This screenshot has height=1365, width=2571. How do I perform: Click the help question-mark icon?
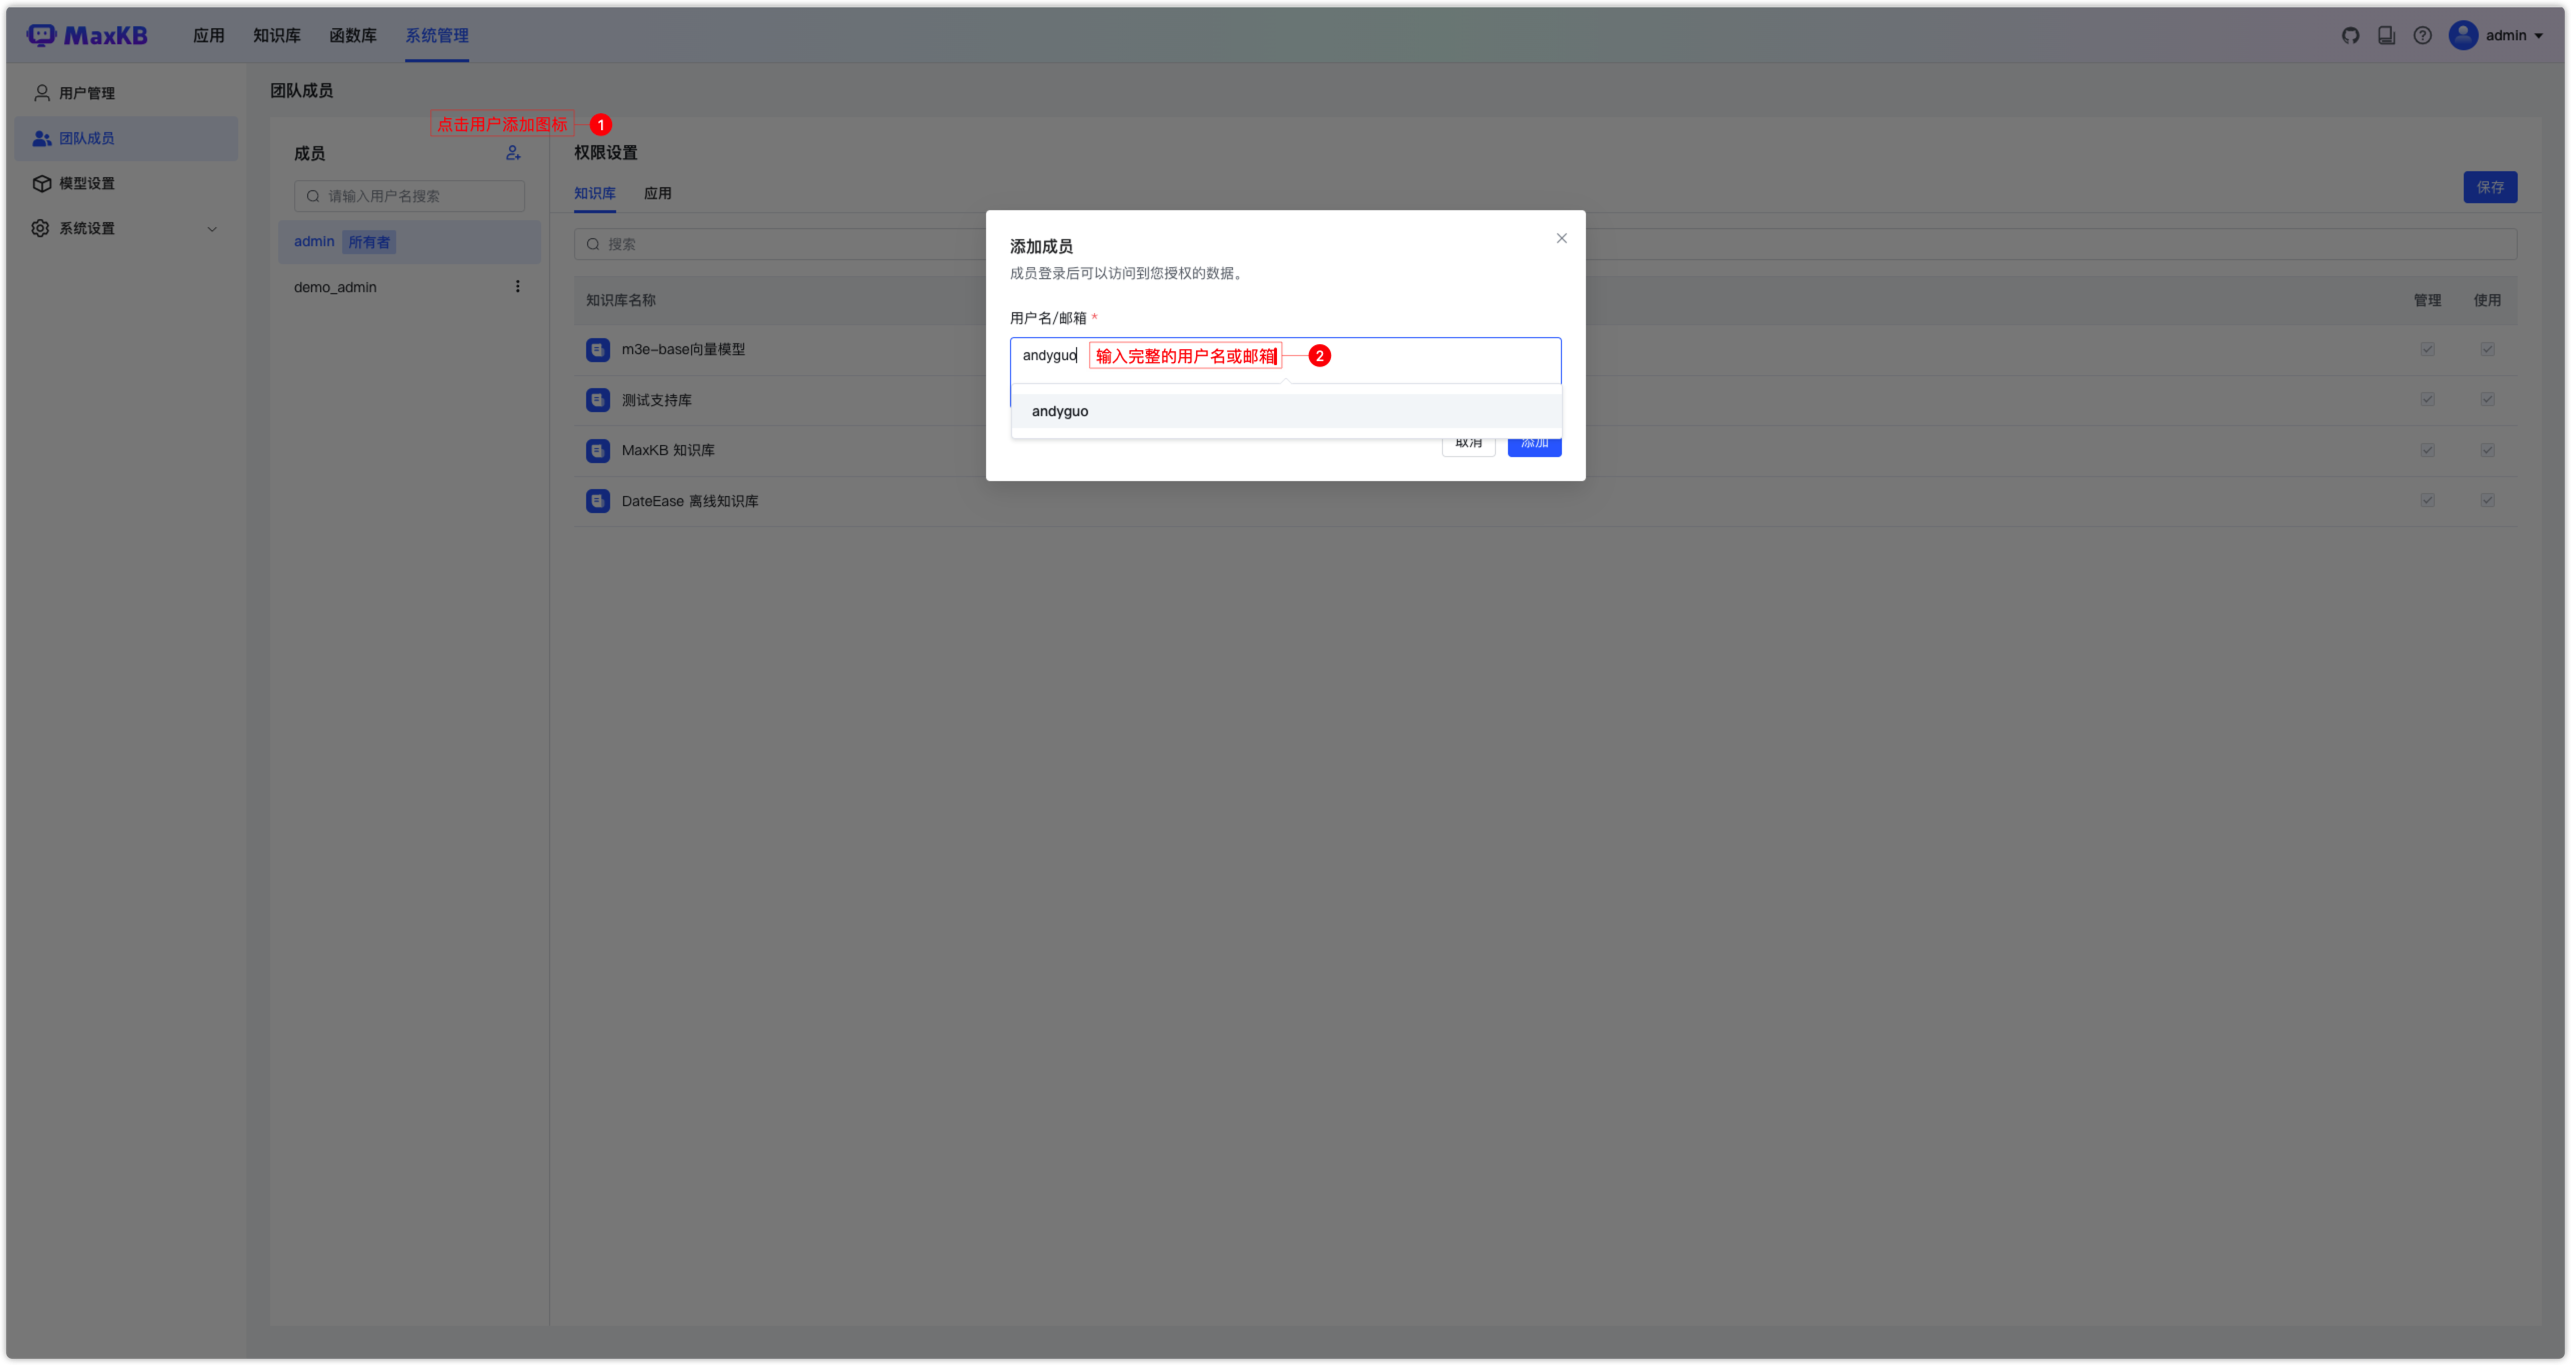tap(2423, 35)
